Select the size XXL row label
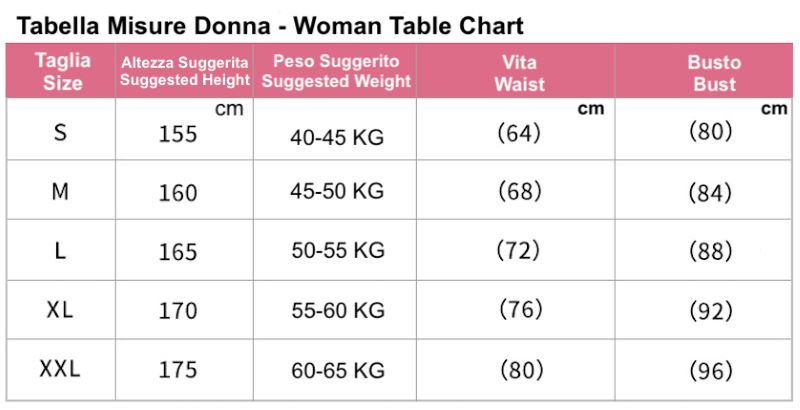This screenshot has width=800, height=410. (60, 369)
